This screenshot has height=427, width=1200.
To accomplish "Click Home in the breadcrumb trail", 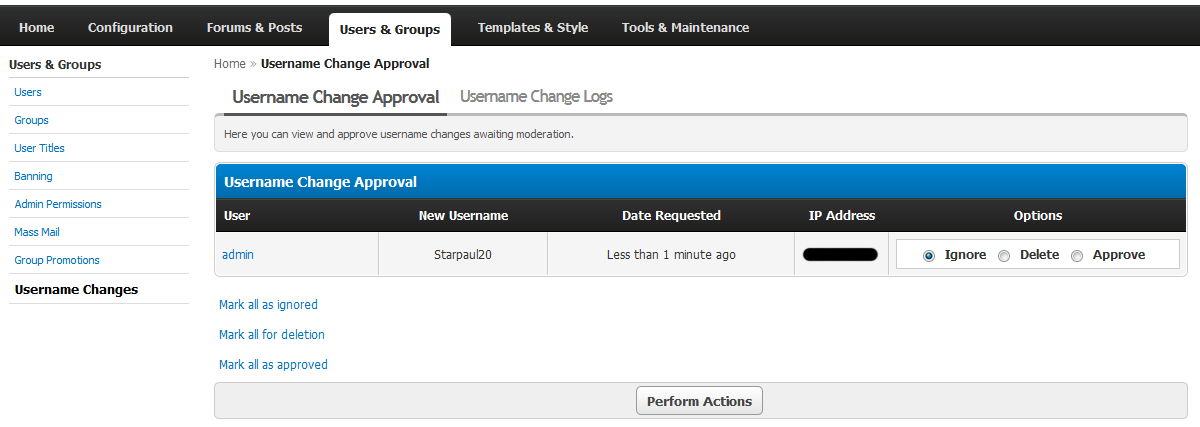I will coord(229,64).
